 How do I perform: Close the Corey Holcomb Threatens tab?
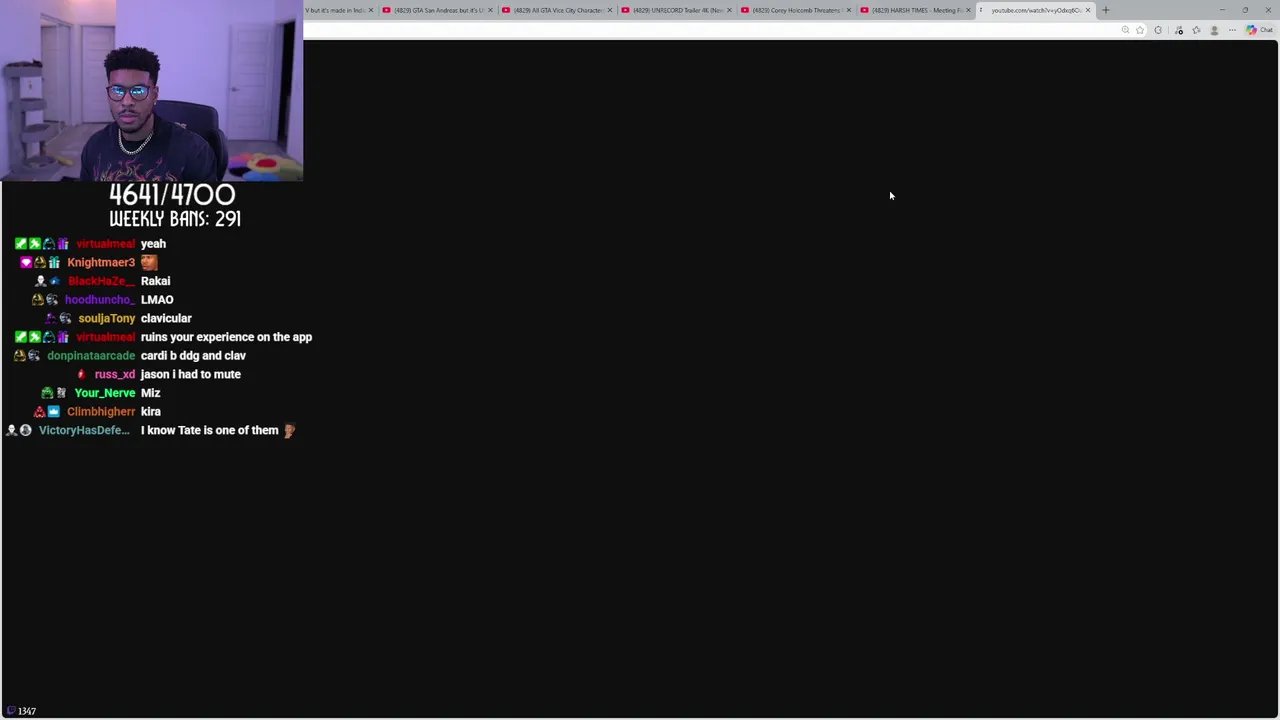coord(848,10)
